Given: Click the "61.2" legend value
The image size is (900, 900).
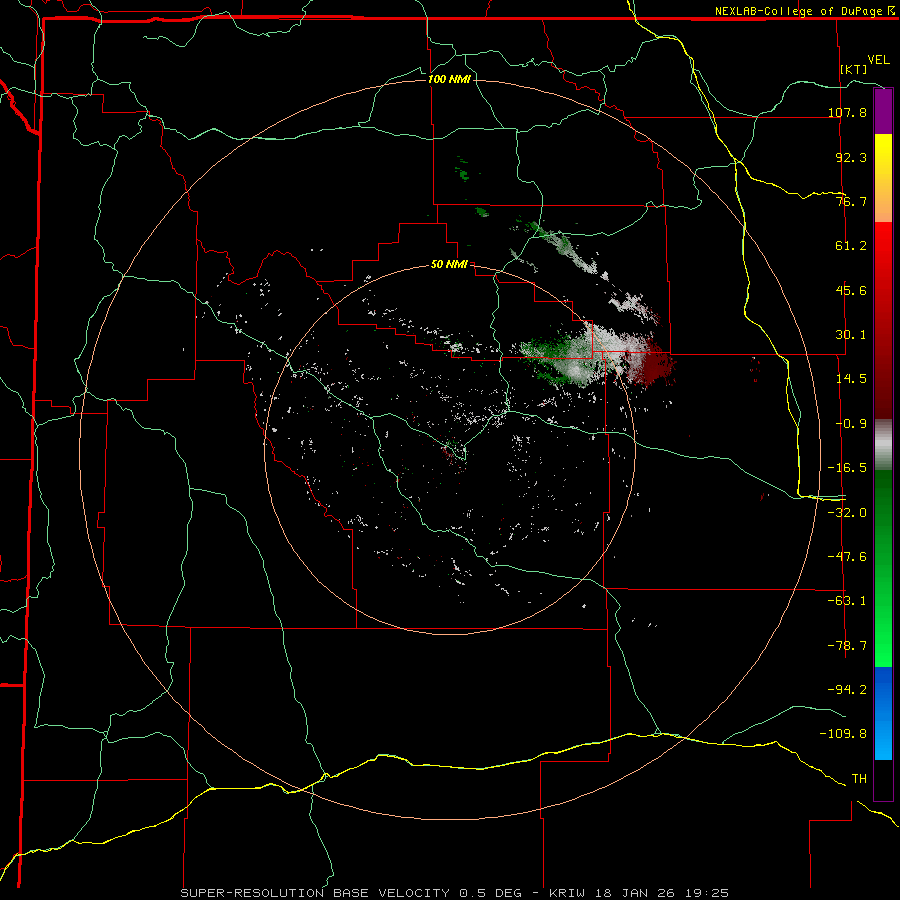Looking at the screenshot, I should point(851,246).
